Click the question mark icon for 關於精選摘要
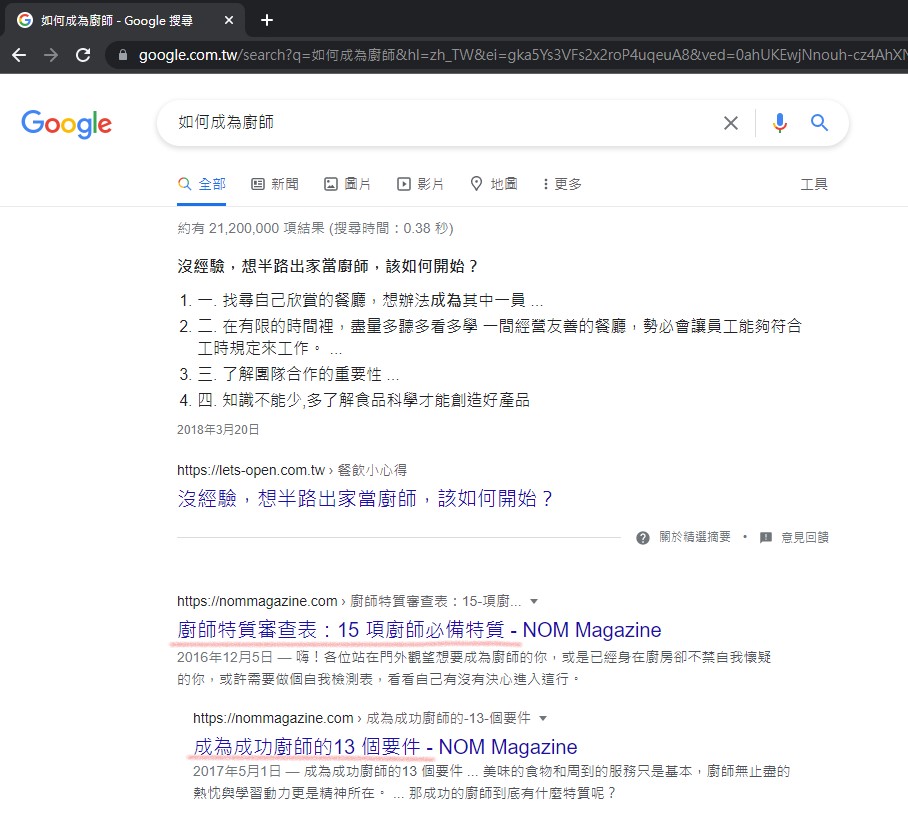Viewport: 908px width, 826px height. 643,538
